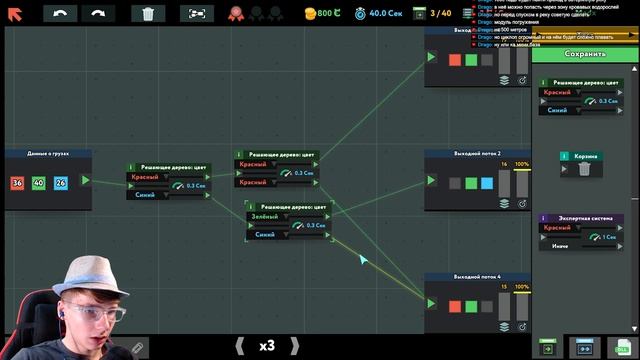The width and height of the screenshot is (640, 360).
Task: Click blue square in Выходной поток 2
Action: tap(487, 183)
